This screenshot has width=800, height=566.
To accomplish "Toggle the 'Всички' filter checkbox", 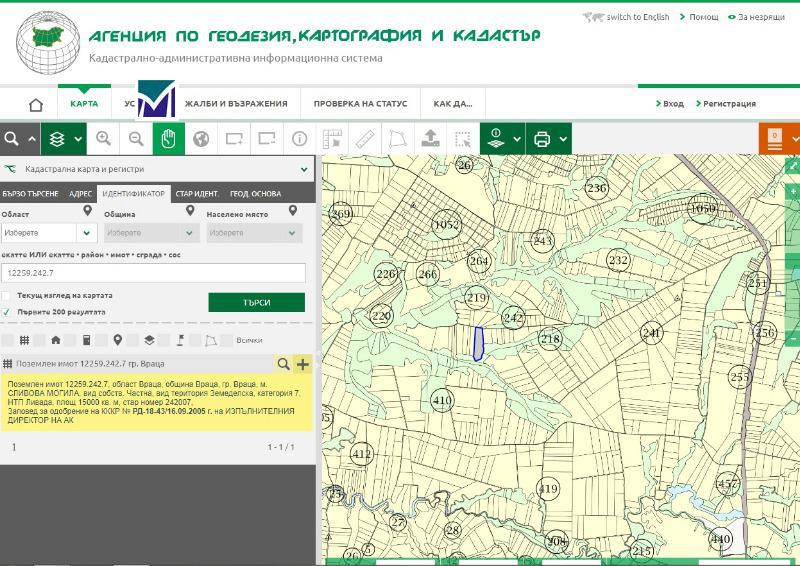I will point(227,341).
